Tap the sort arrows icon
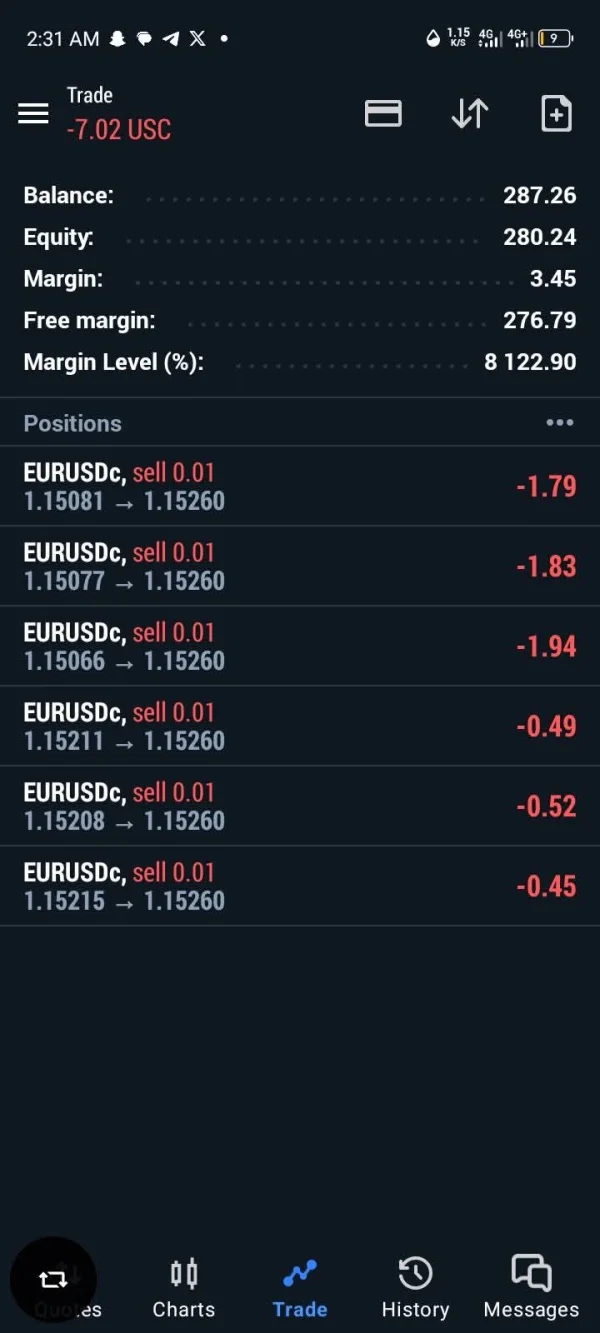Screen dimensions: 600x1333 (x=469, y=114)
